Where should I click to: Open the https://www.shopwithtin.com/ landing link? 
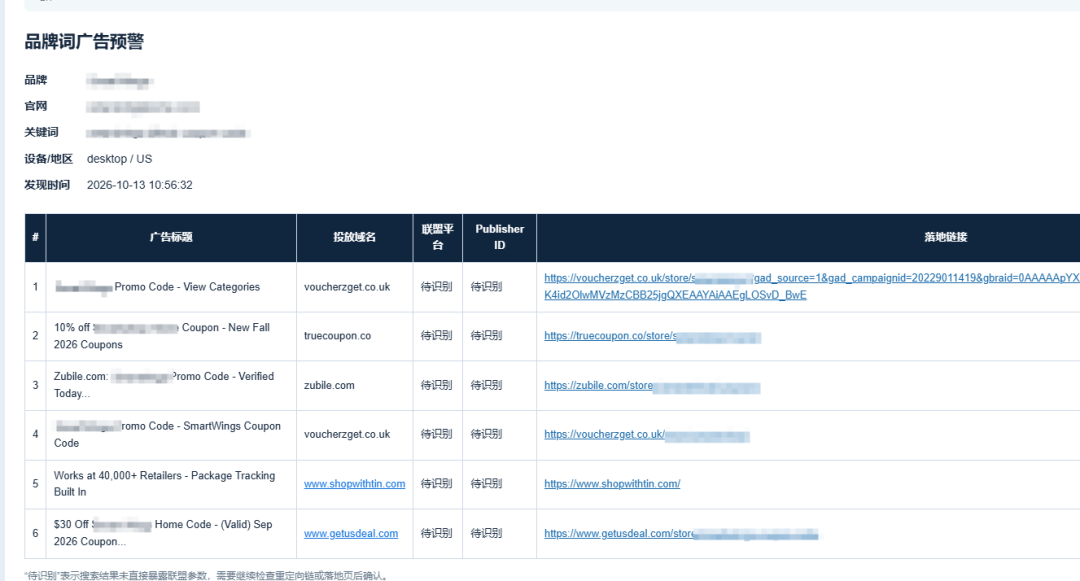(612, 484)
